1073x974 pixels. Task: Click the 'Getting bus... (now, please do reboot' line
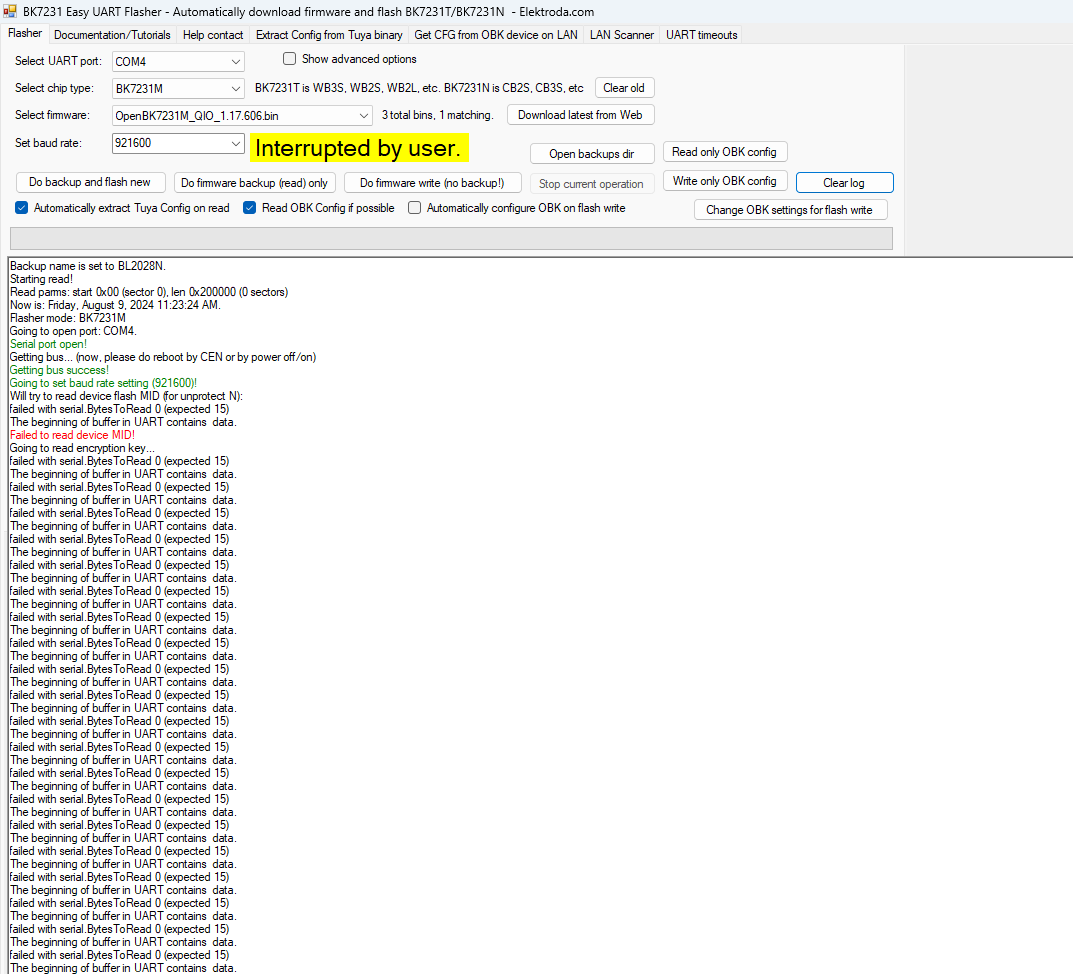(x=163, y=357)
